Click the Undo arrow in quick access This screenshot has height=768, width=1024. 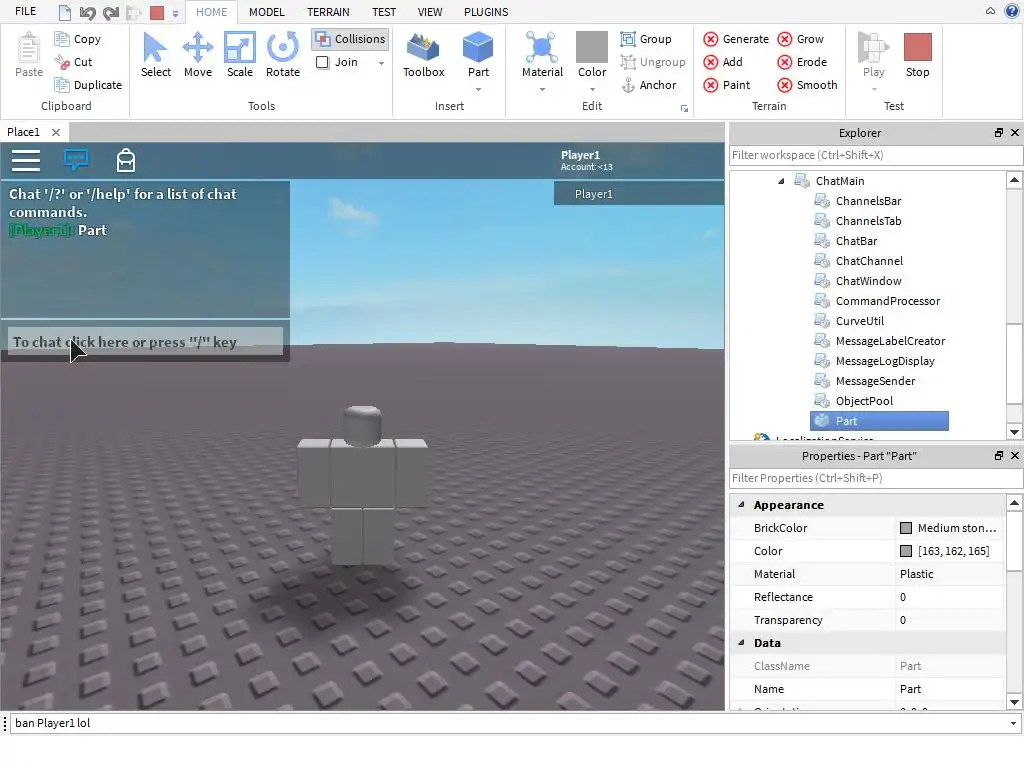point(88,12)
